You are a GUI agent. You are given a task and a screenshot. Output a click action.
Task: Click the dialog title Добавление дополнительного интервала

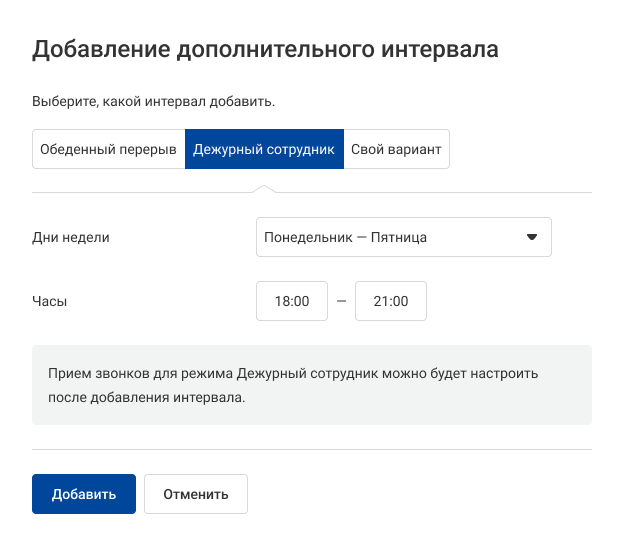pos(265,50)
